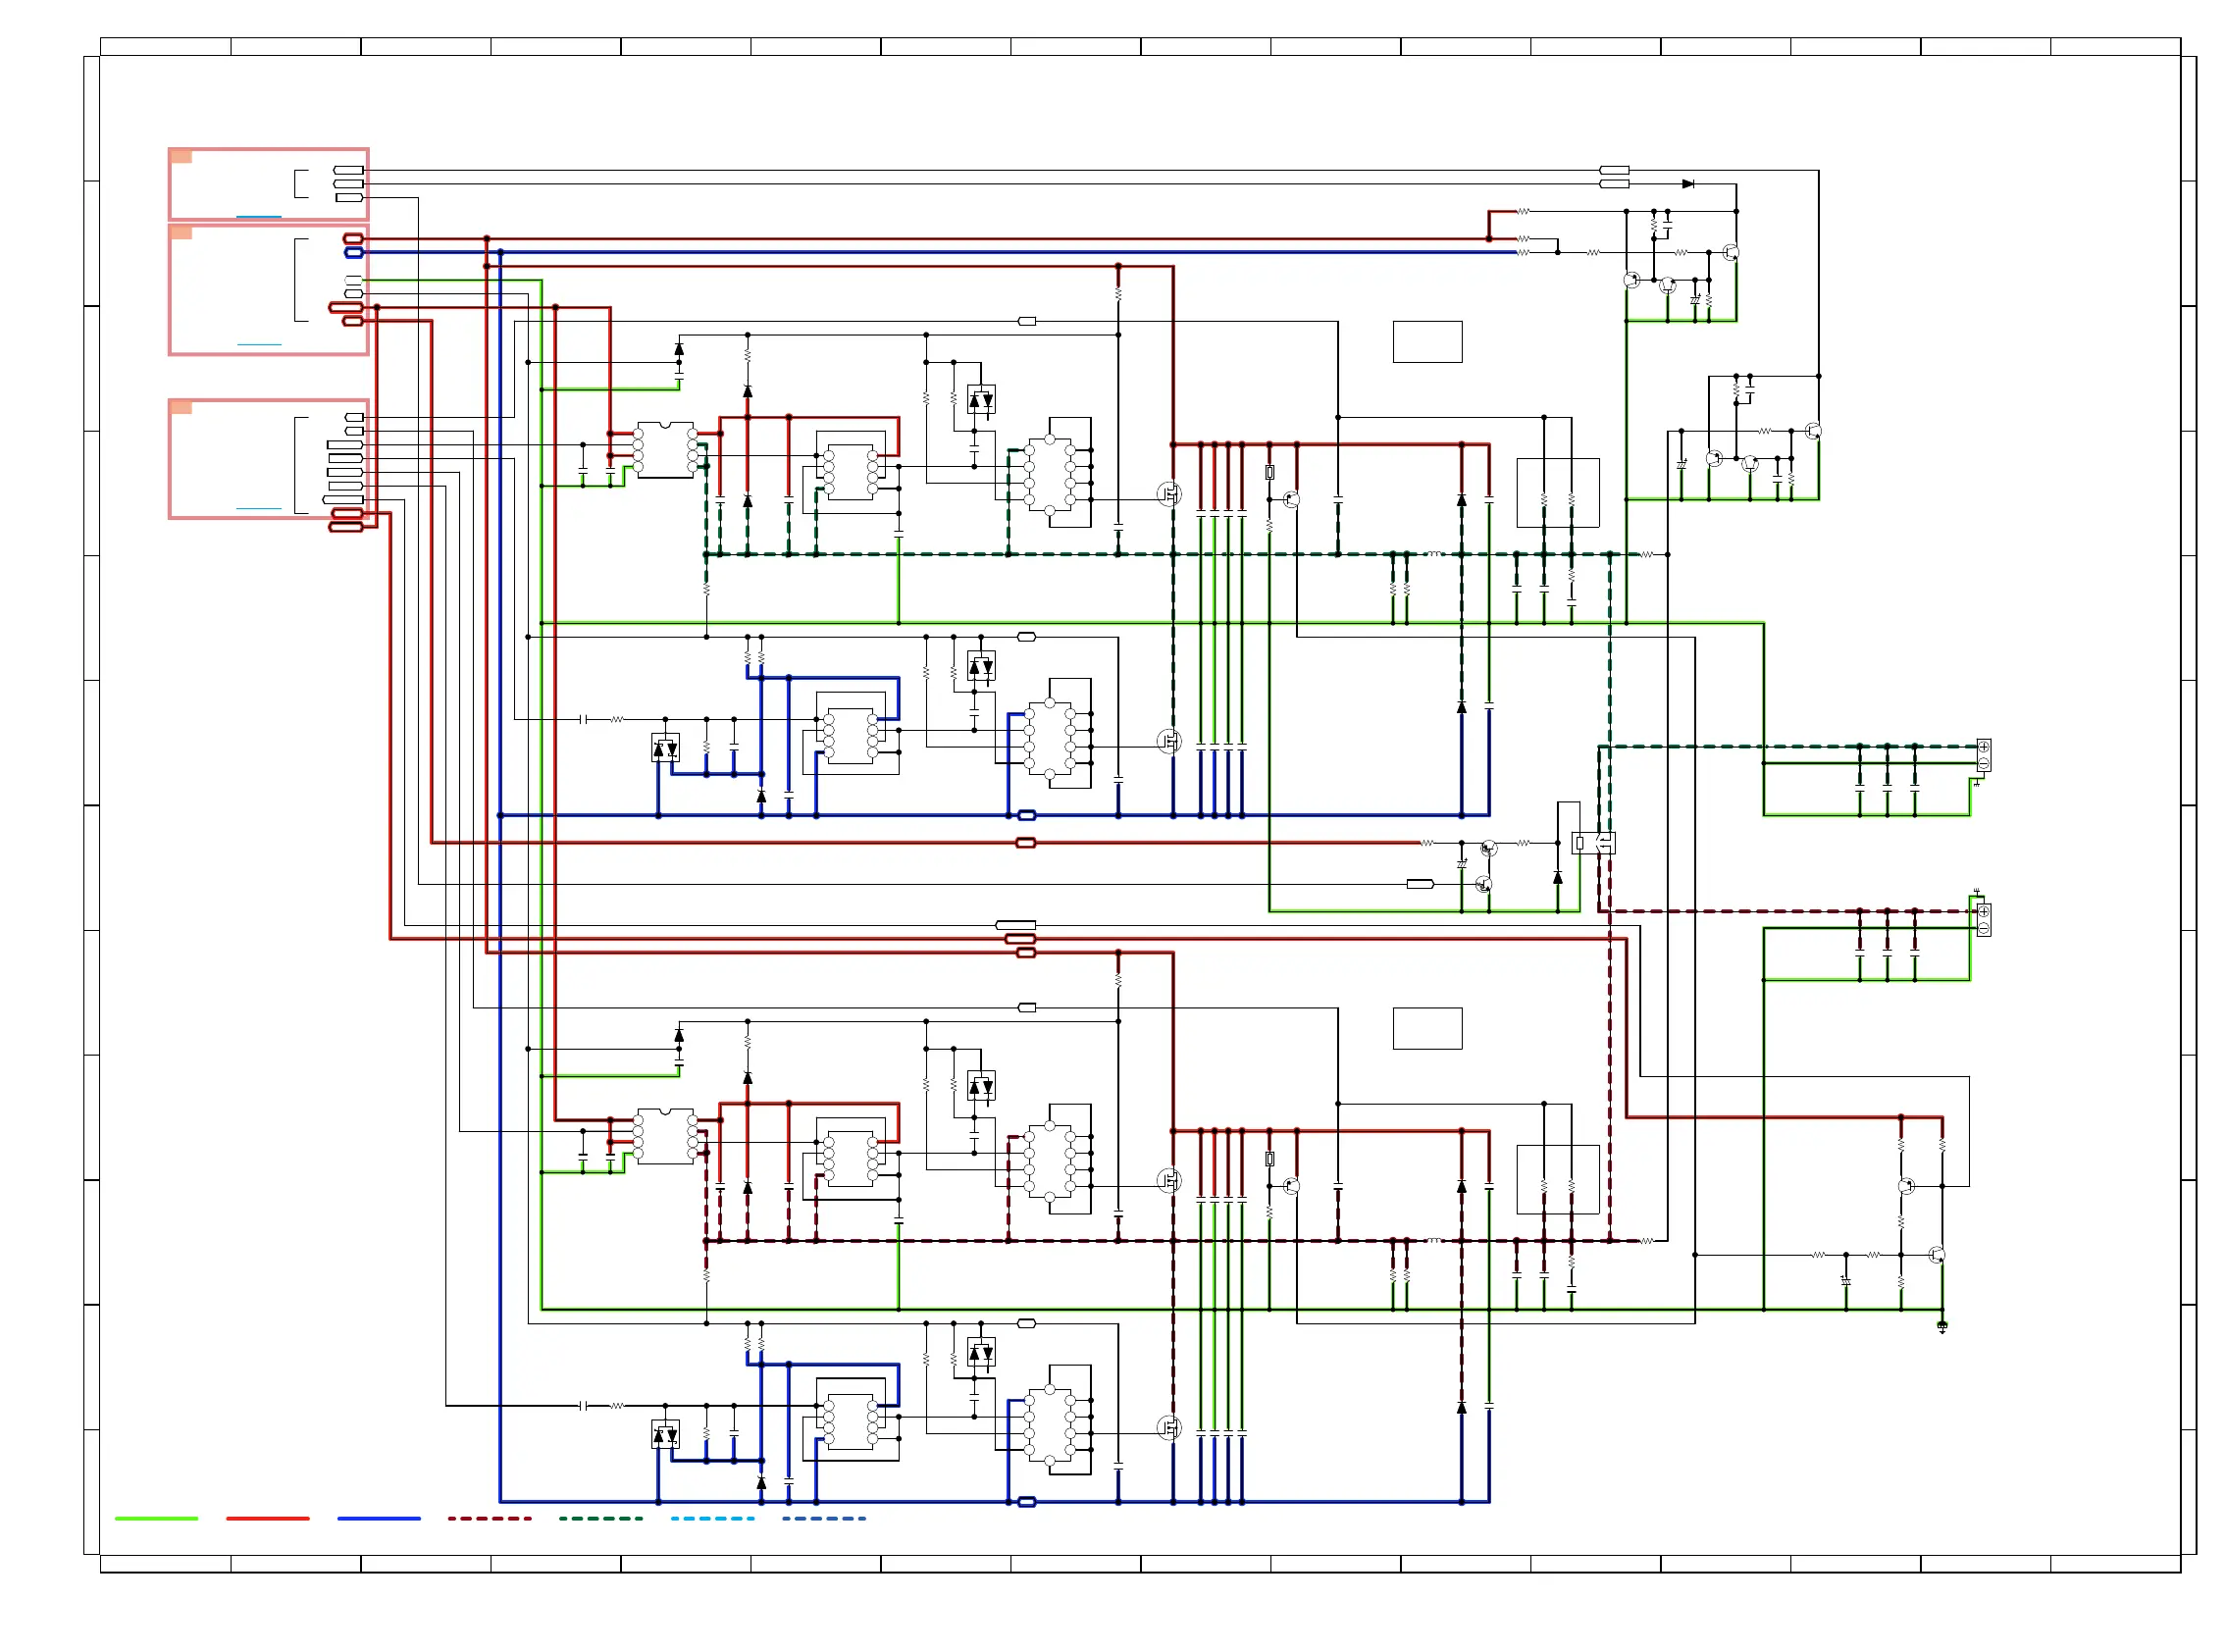Select the upper-left 8-pin notched IC
Screen dimensions: 2225x1652
(665, 450)
